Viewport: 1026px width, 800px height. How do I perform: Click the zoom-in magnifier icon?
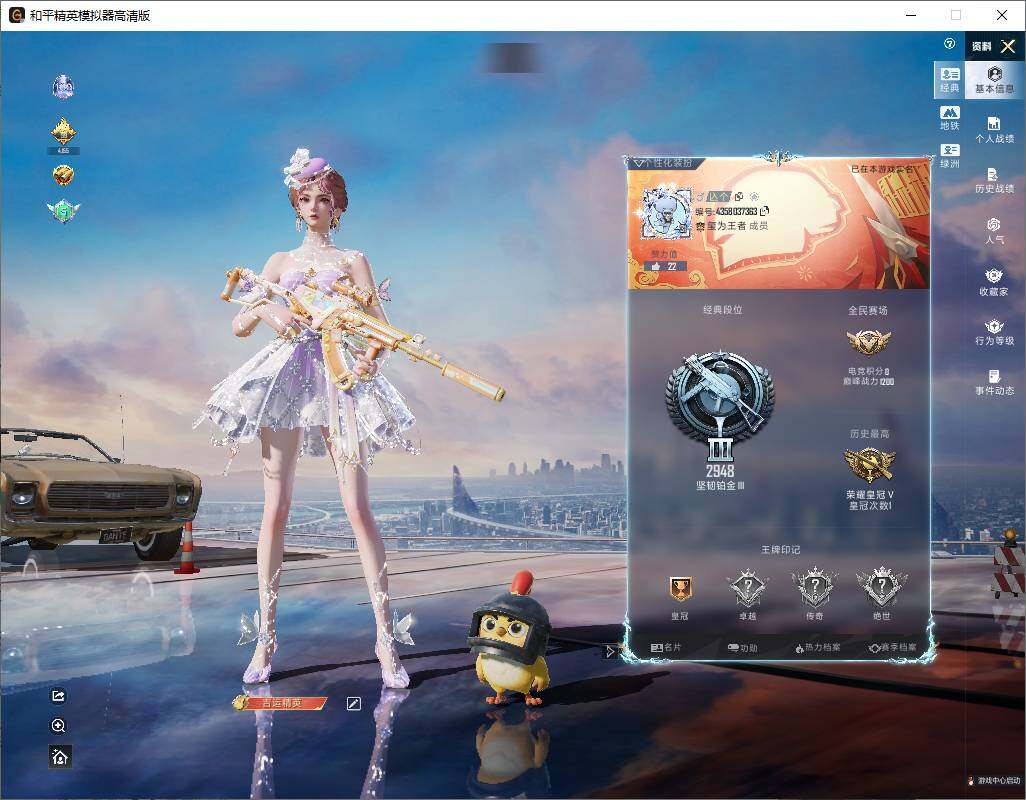pyautogui.click(x=58, y=725)
